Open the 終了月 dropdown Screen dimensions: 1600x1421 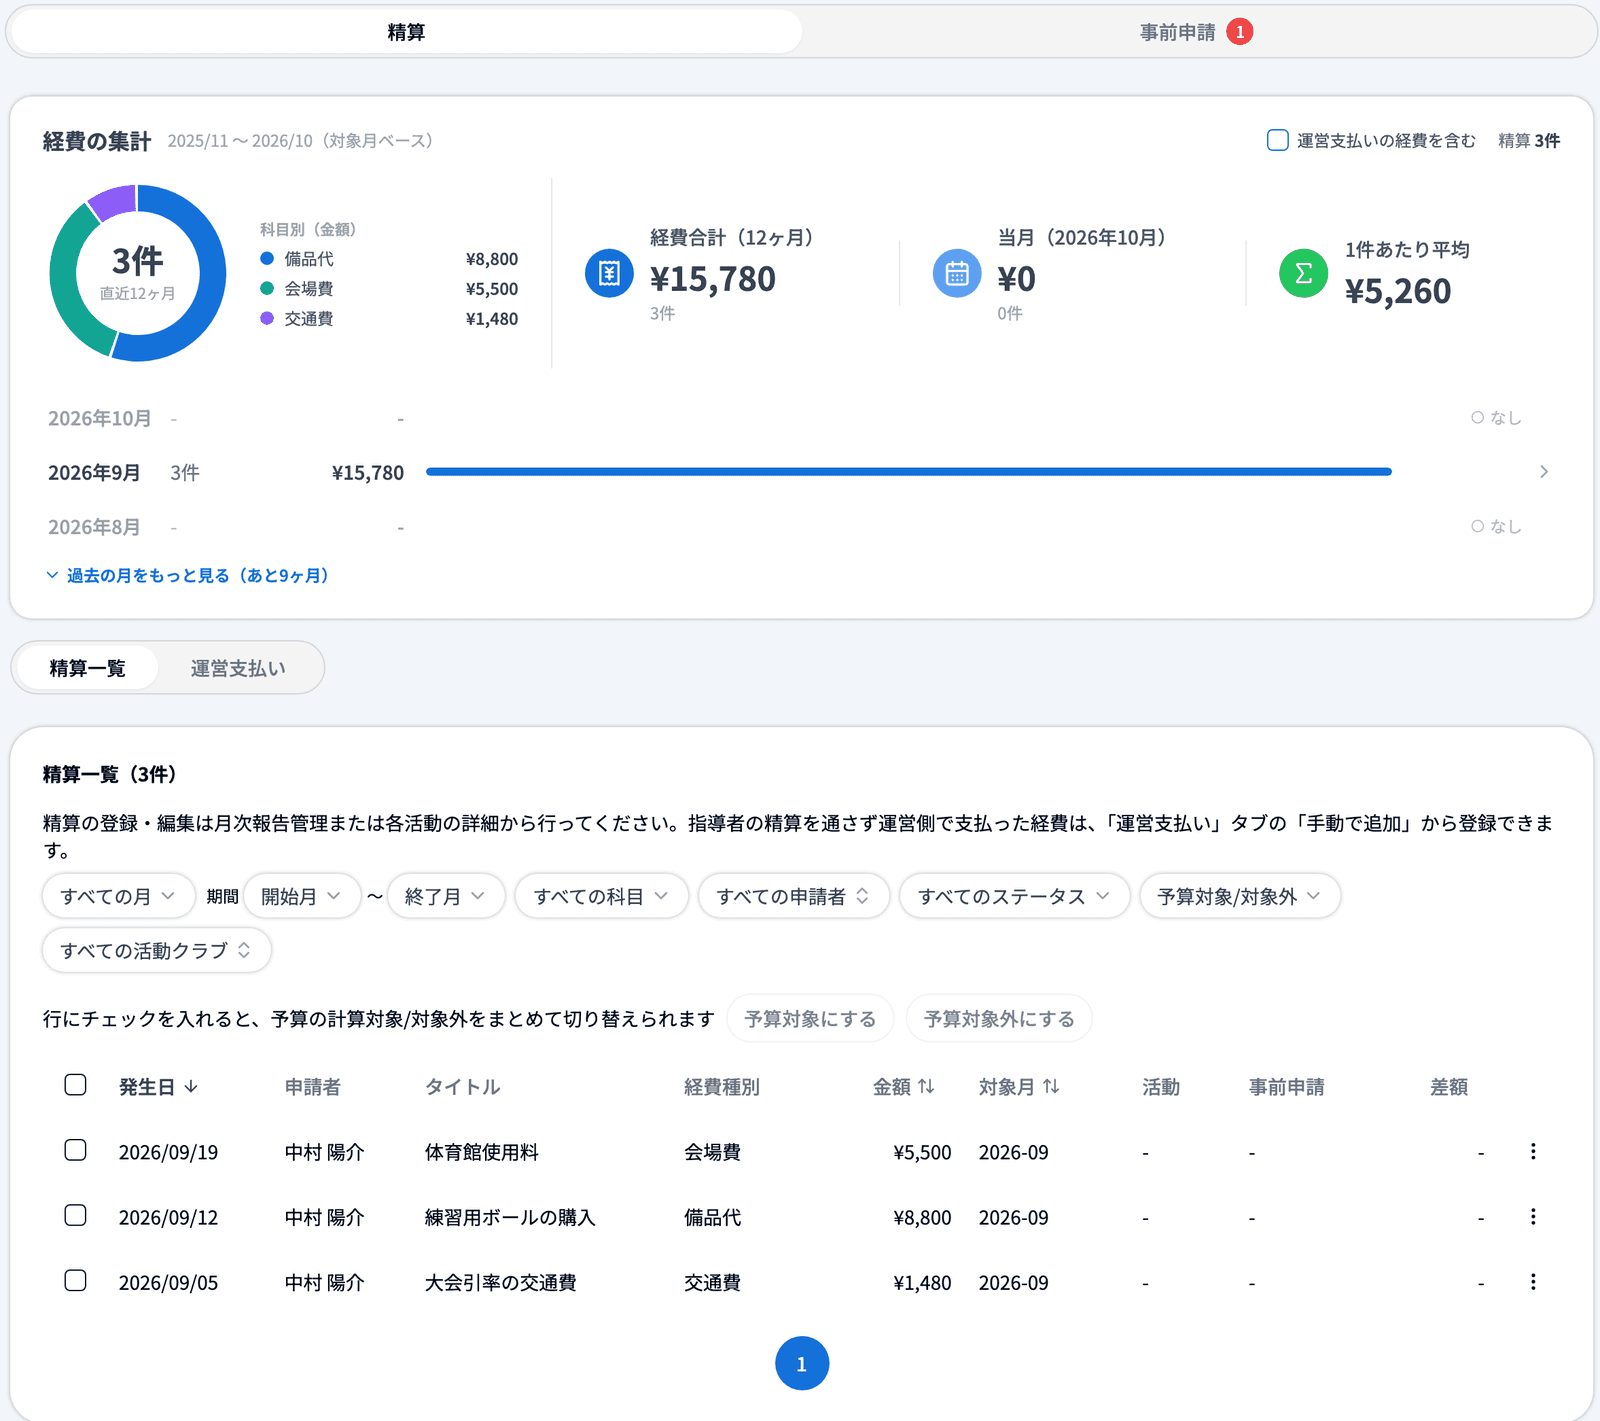tap(446, 896)
